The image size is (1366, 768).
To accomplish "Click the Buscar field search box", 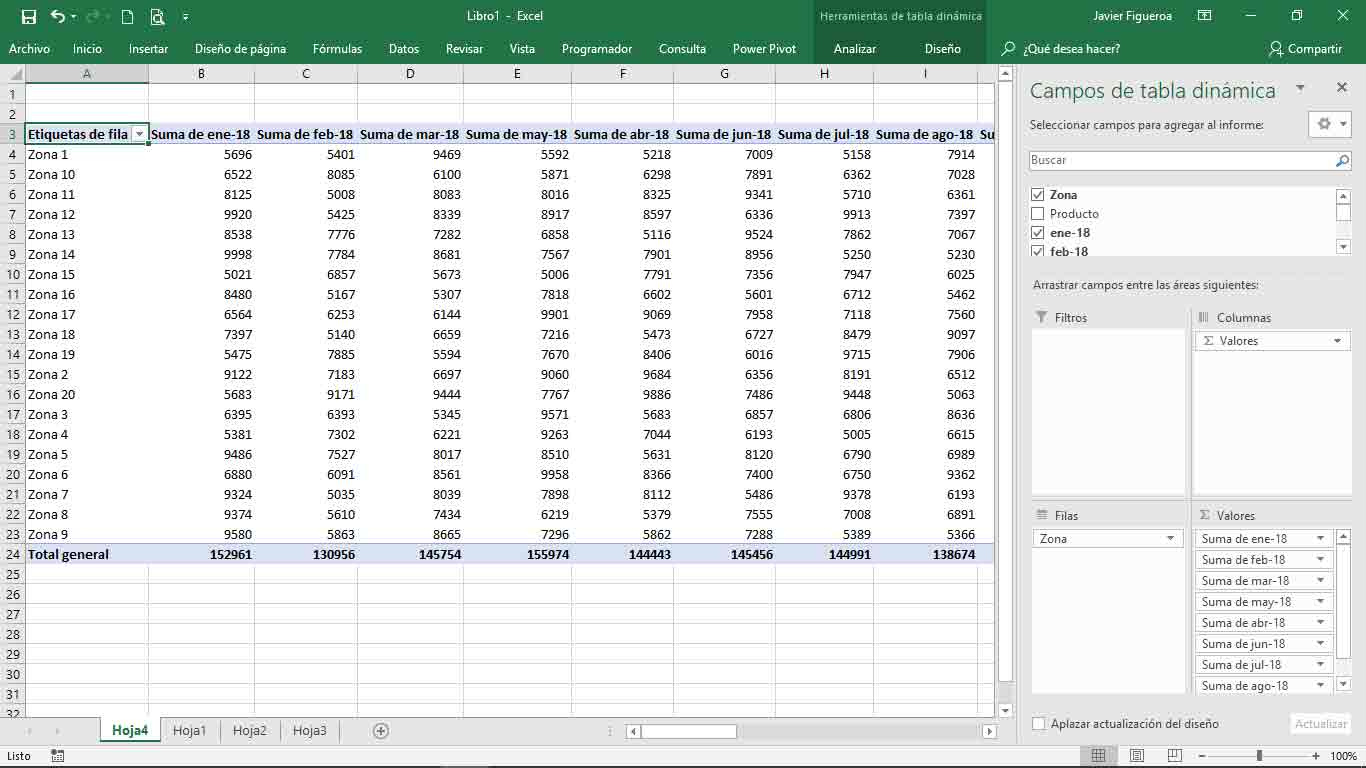I will pos(1180,160).
